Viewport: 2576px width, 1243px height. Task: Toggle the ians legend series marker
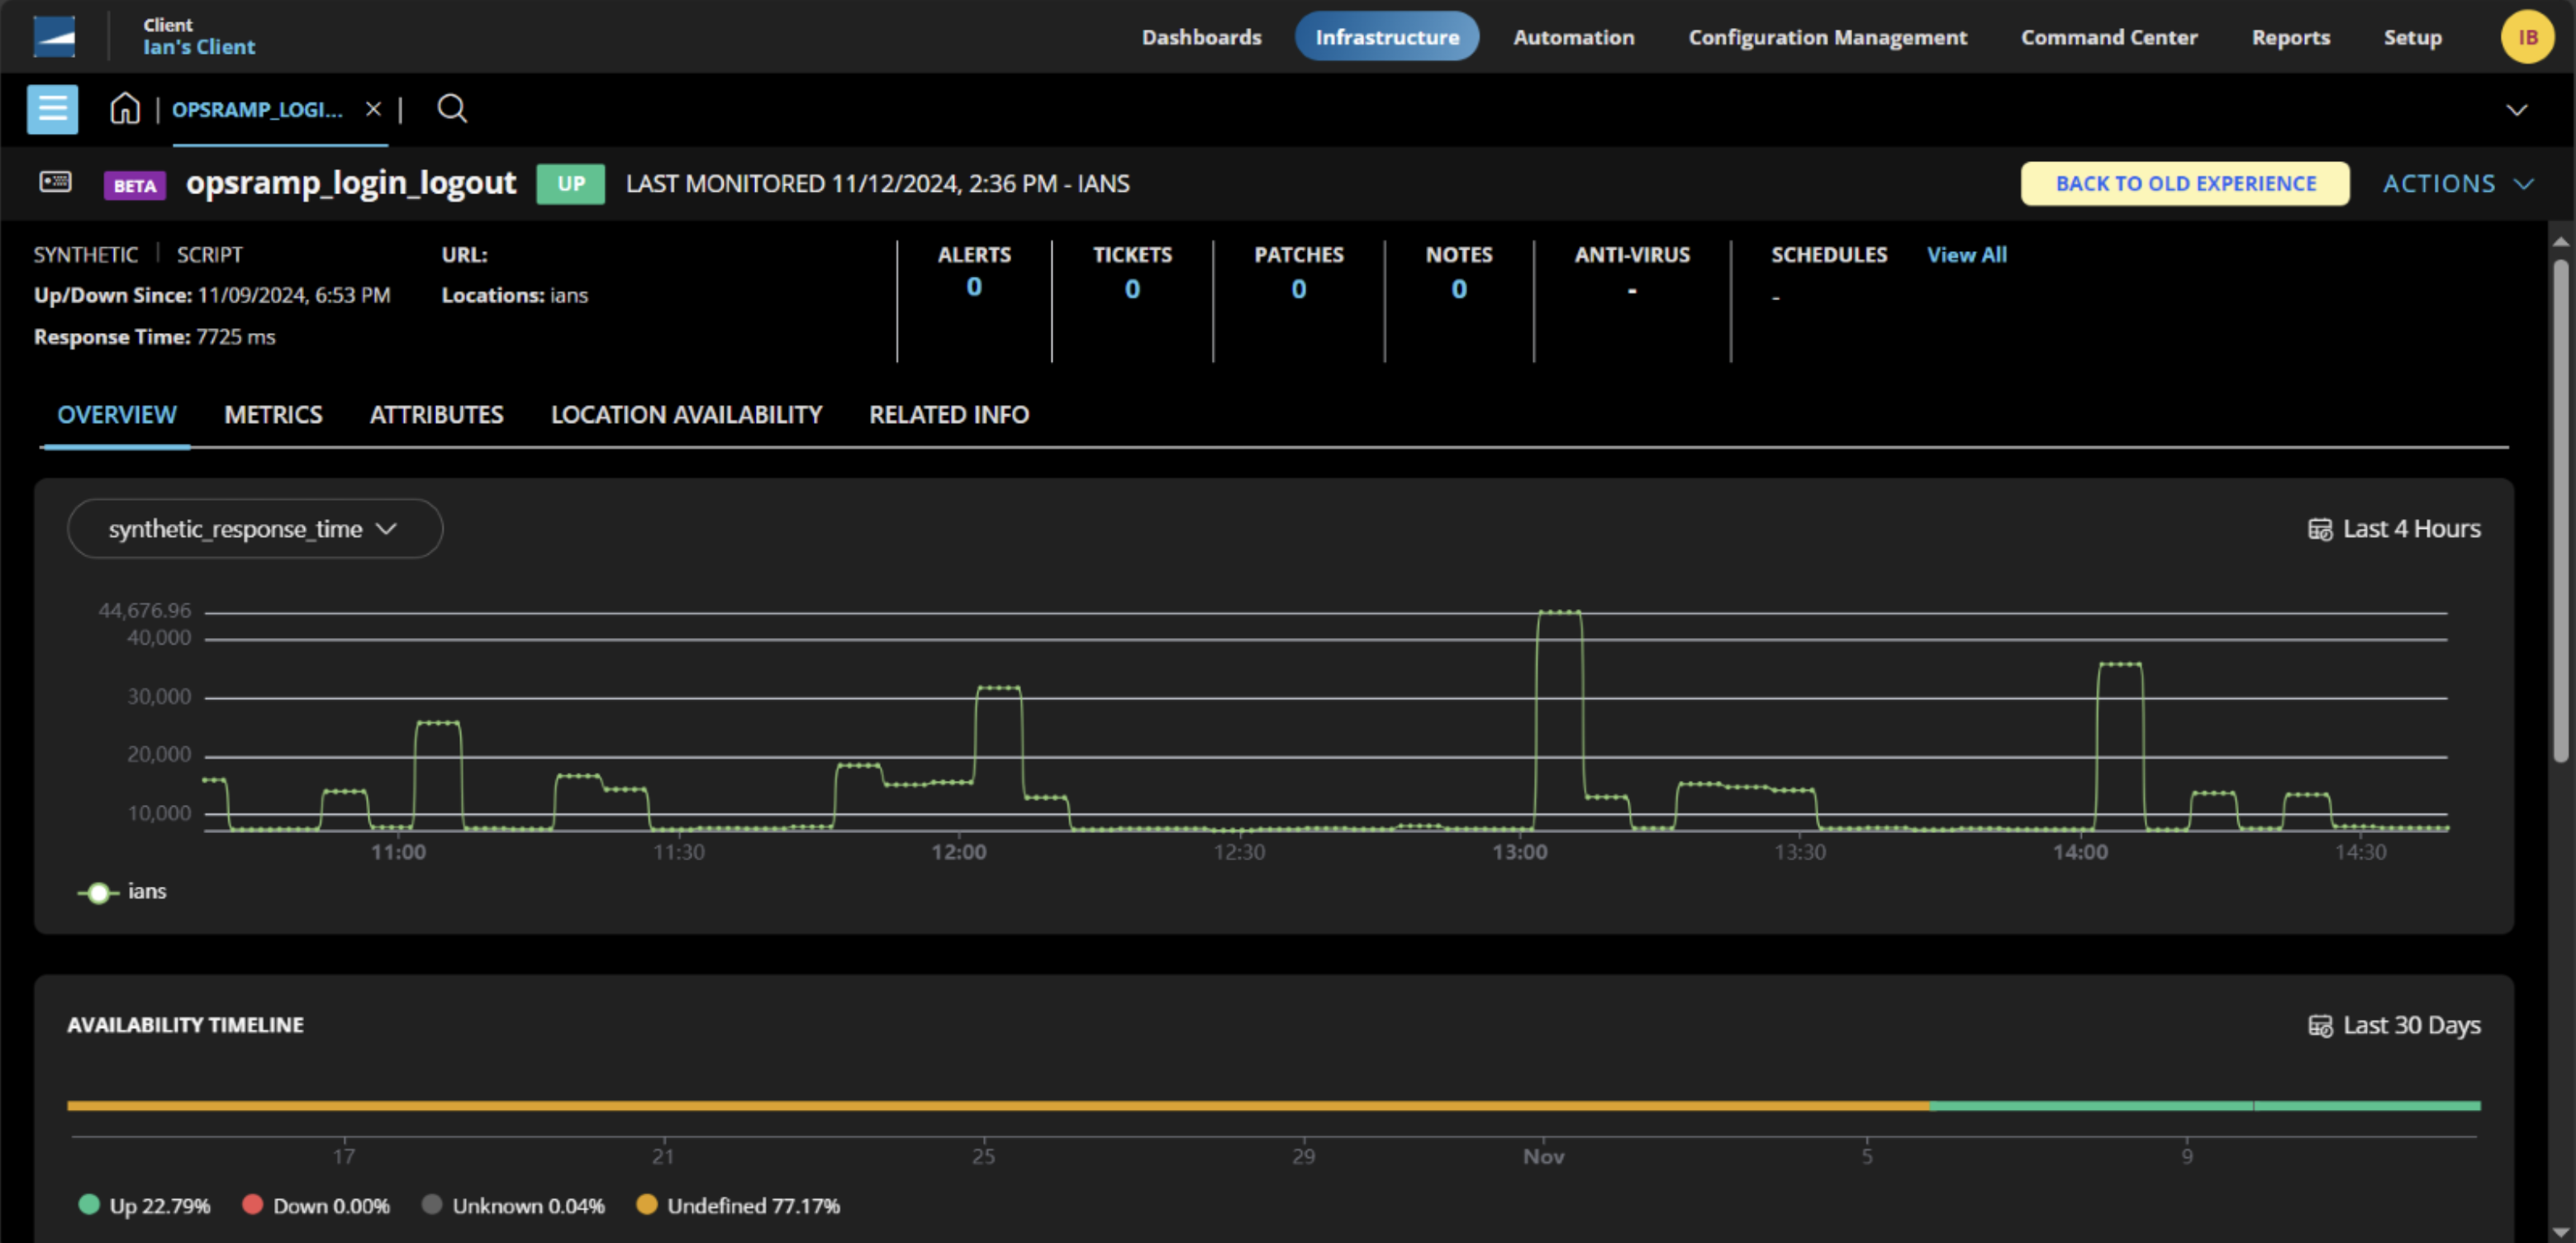coord(98,892)
